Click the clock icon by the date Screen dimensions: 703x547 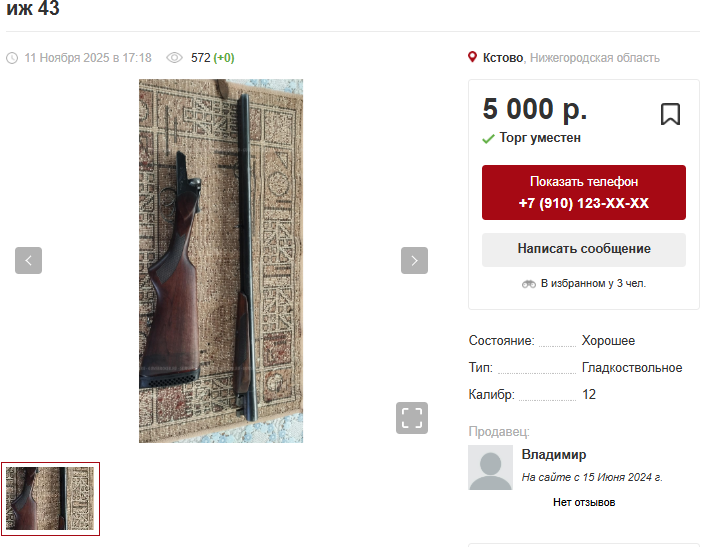pos(12,58)
